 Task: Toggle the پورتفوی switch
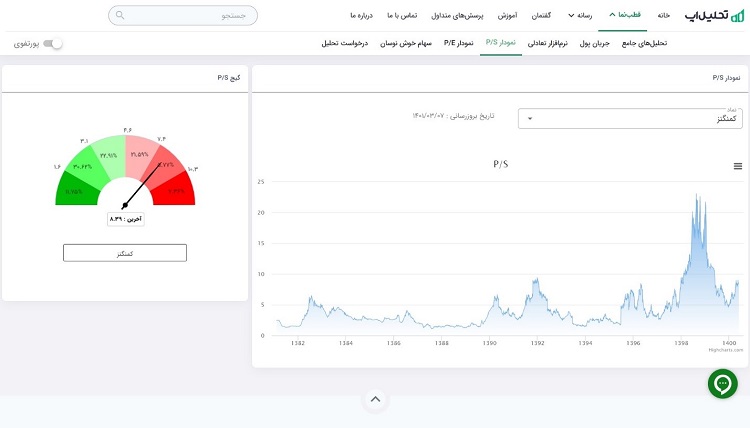click(53, 44)
